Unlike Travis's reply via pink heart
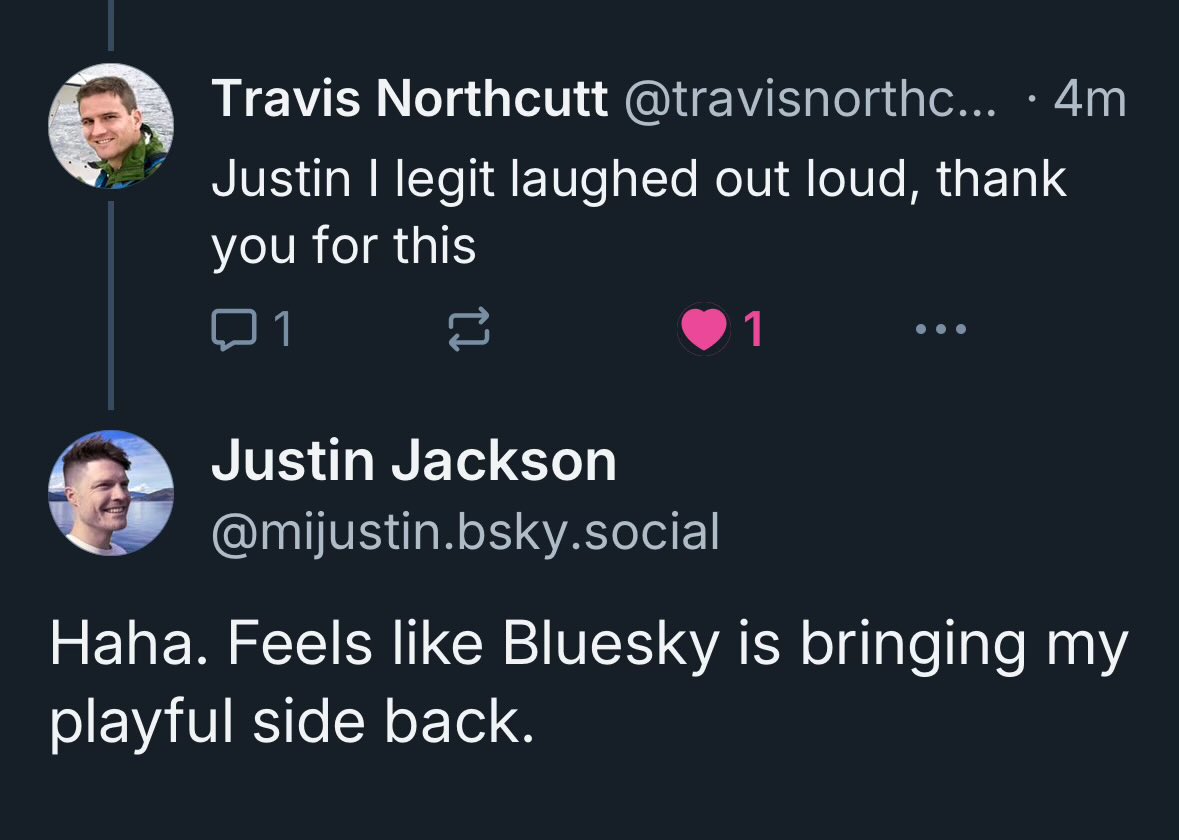Viewport: 1179px width, 840px height. coord(703,329)
